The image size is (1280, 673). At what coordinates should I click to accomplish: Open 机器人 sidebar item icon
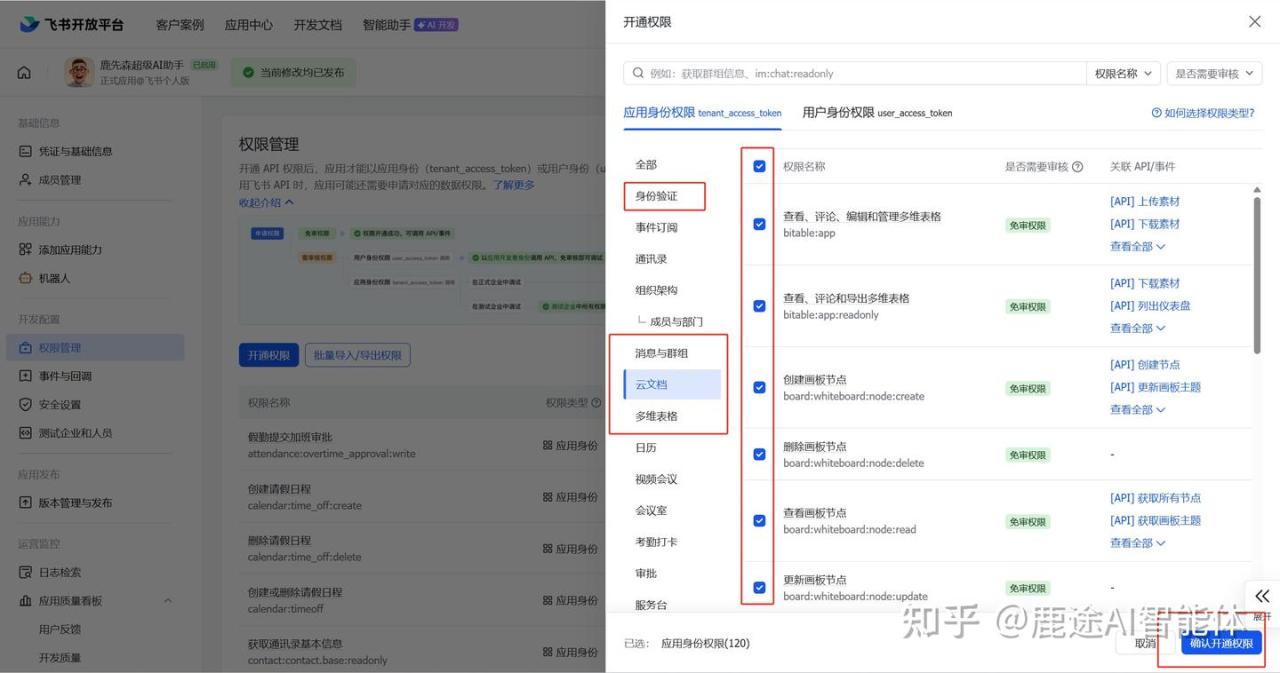(26, 278)
